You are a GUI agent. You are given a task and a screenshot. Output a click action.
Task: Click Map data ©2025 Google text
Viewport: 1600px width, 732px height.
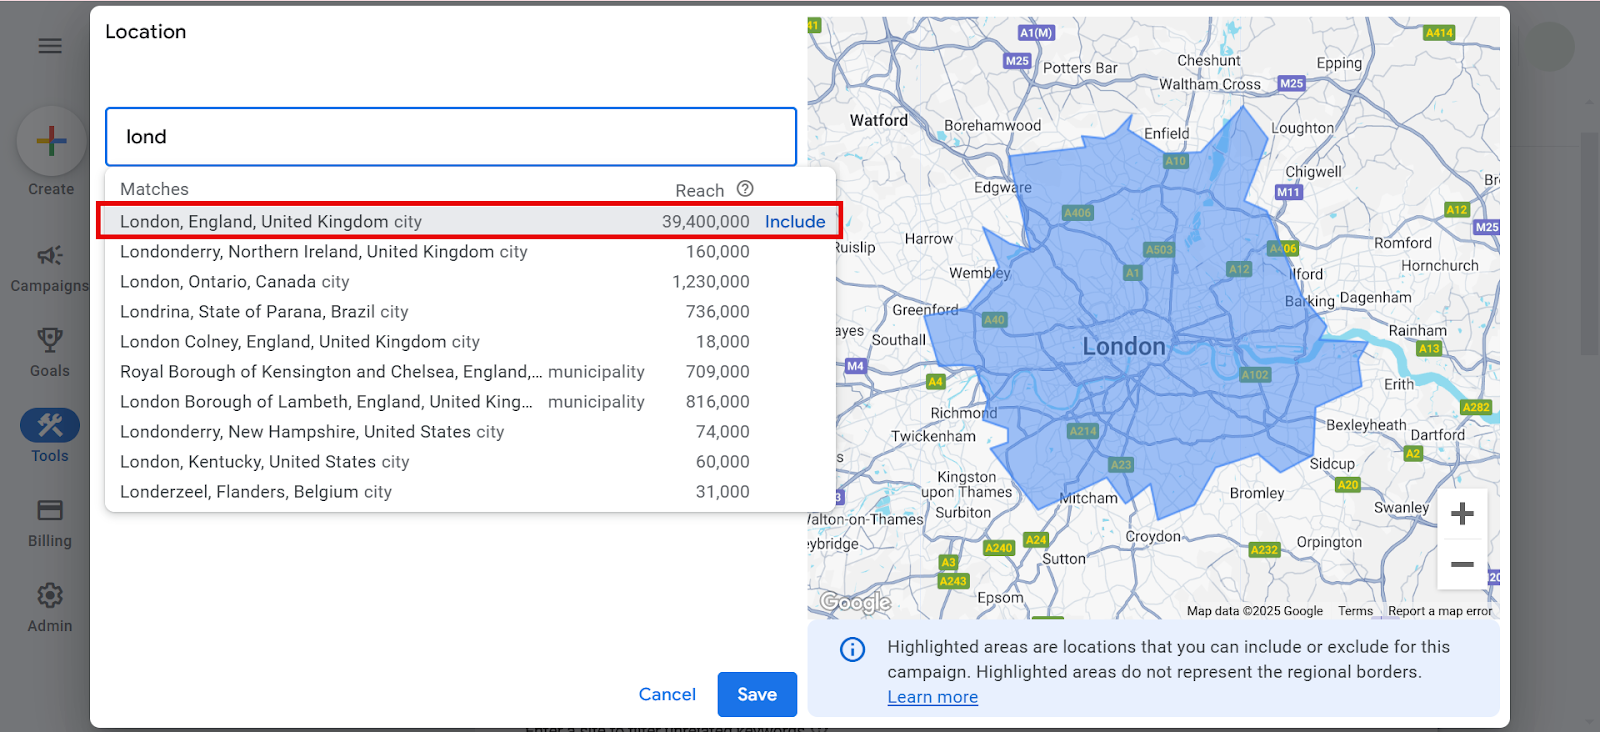pyautogui.click(x=1254, y=611)
